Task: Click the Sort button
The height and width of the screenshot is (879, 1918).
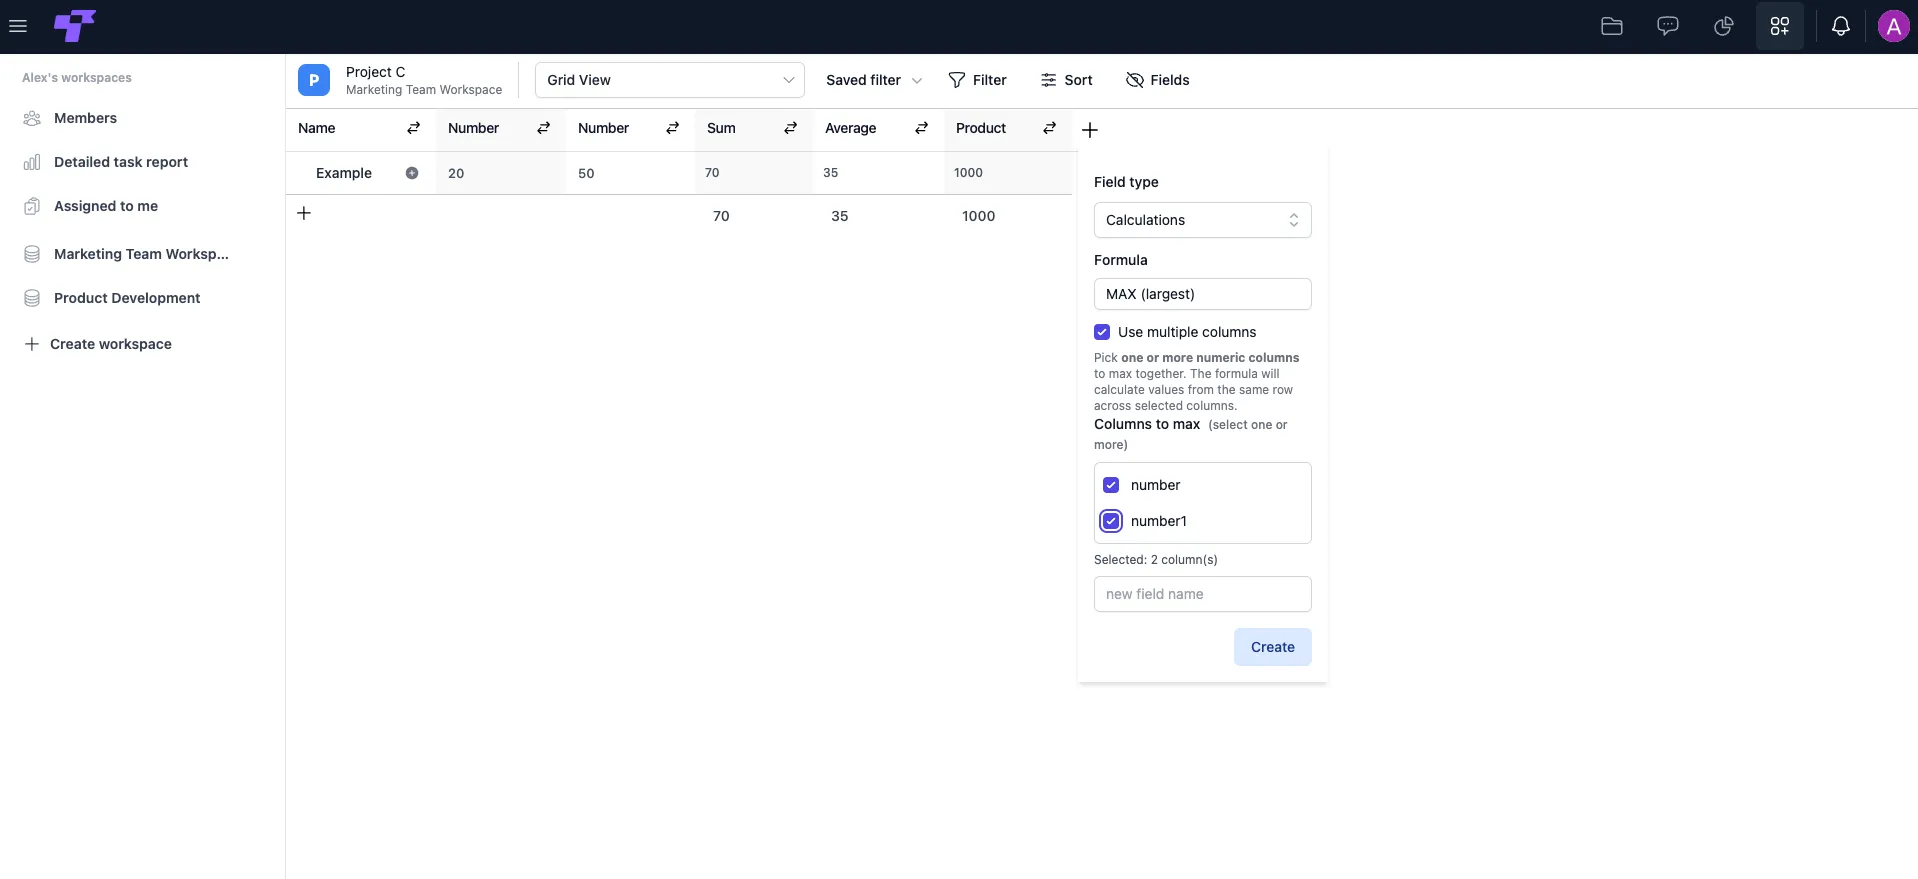Action: point(1066,80)
